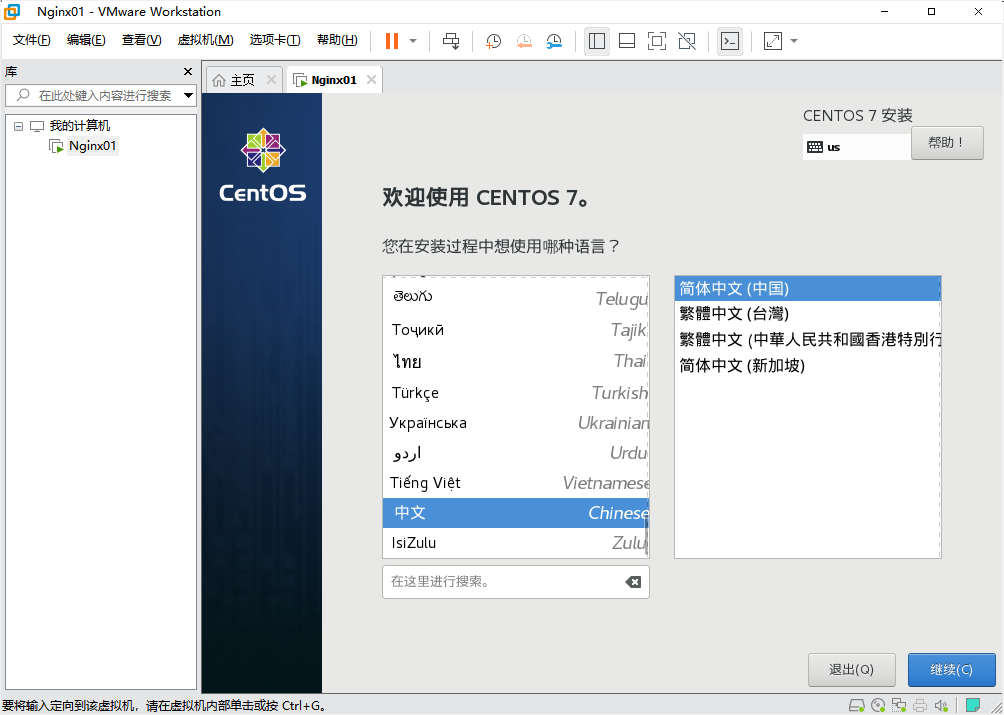Close the 主页 tab

(x=271, y=80)
